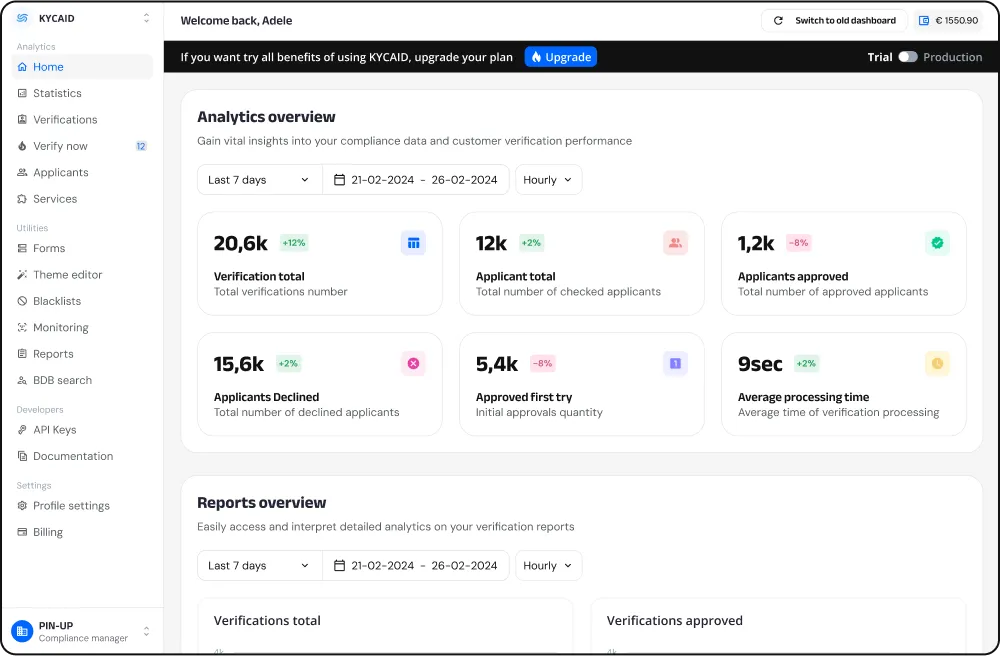
Task: Expand the KYCAID workspace switcher chevron
Action: (x=146, y=18)
